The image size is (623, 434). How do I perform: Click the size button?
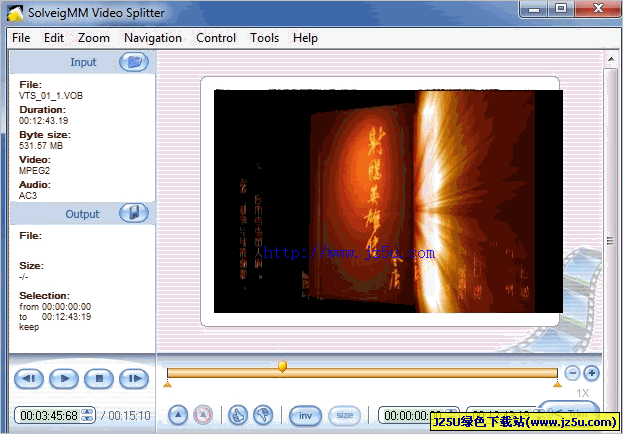(x=344, y=415)
